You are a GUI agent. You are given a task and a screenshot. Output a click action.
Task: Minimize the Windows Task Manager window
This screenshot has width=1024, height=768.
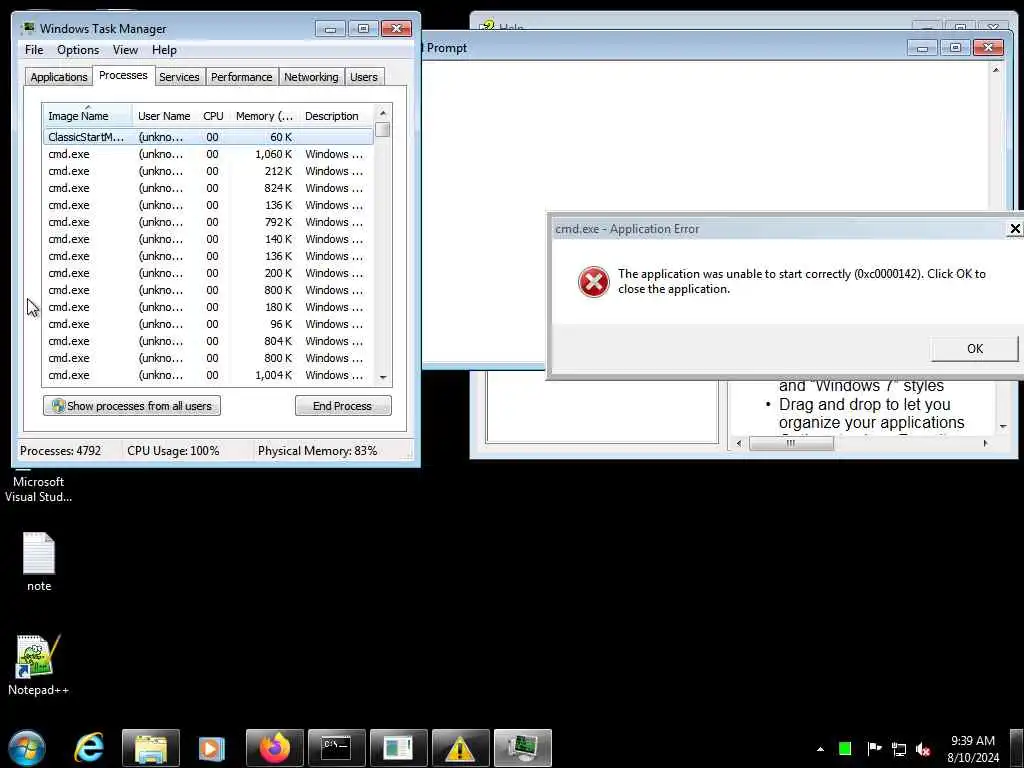[x=330, y=29]
